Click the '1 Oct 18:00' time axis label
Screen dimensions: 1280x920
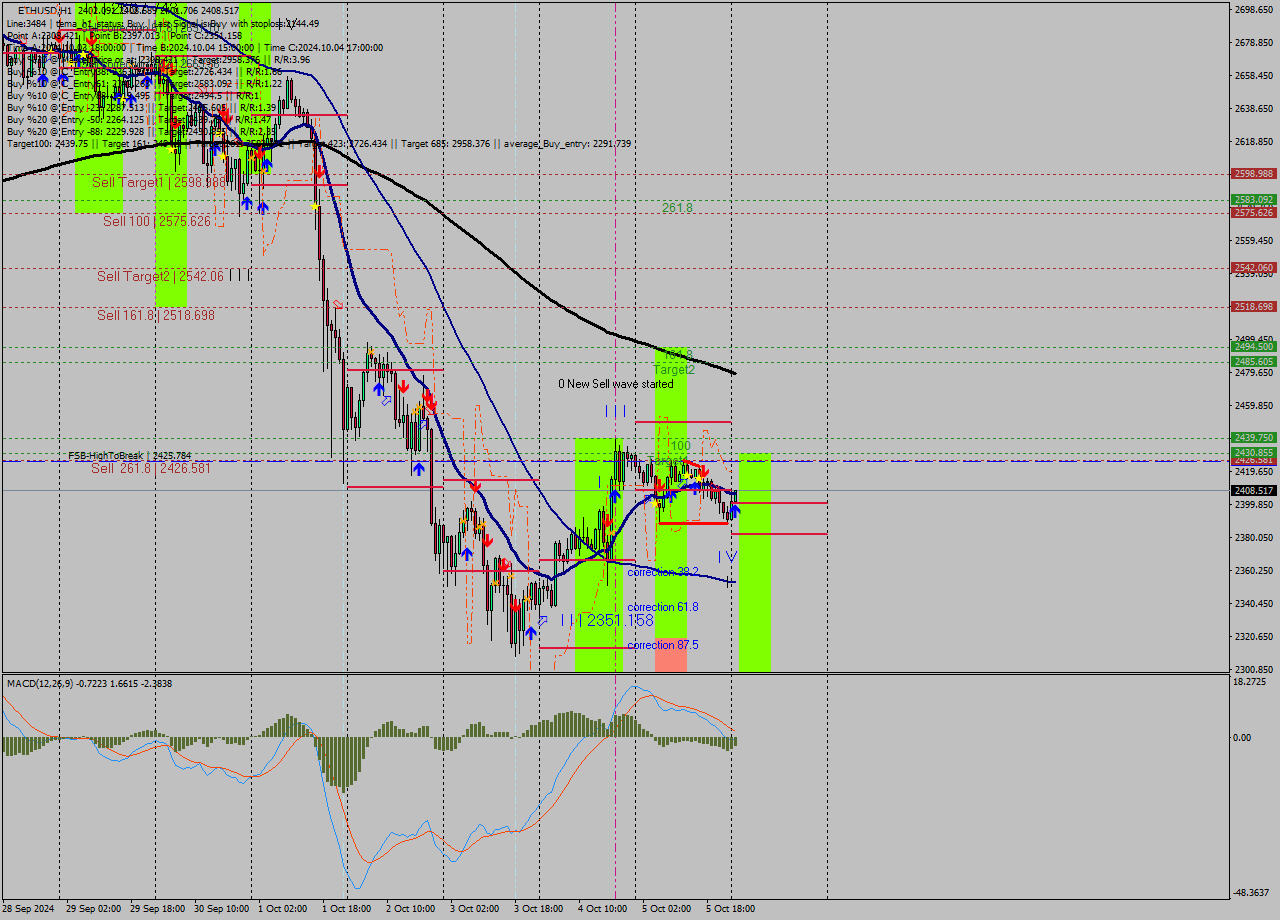[x=346, y=909]
